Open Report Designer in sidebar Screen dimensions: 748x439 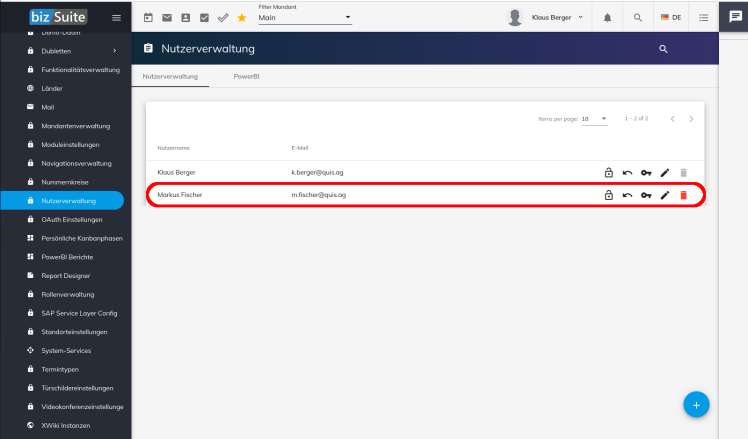point(66,276)
